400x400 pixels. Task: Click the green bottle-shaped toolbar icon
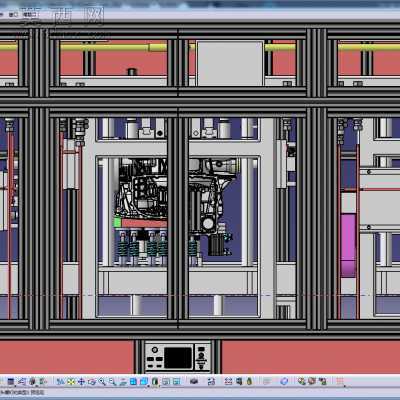pos(249,381)
